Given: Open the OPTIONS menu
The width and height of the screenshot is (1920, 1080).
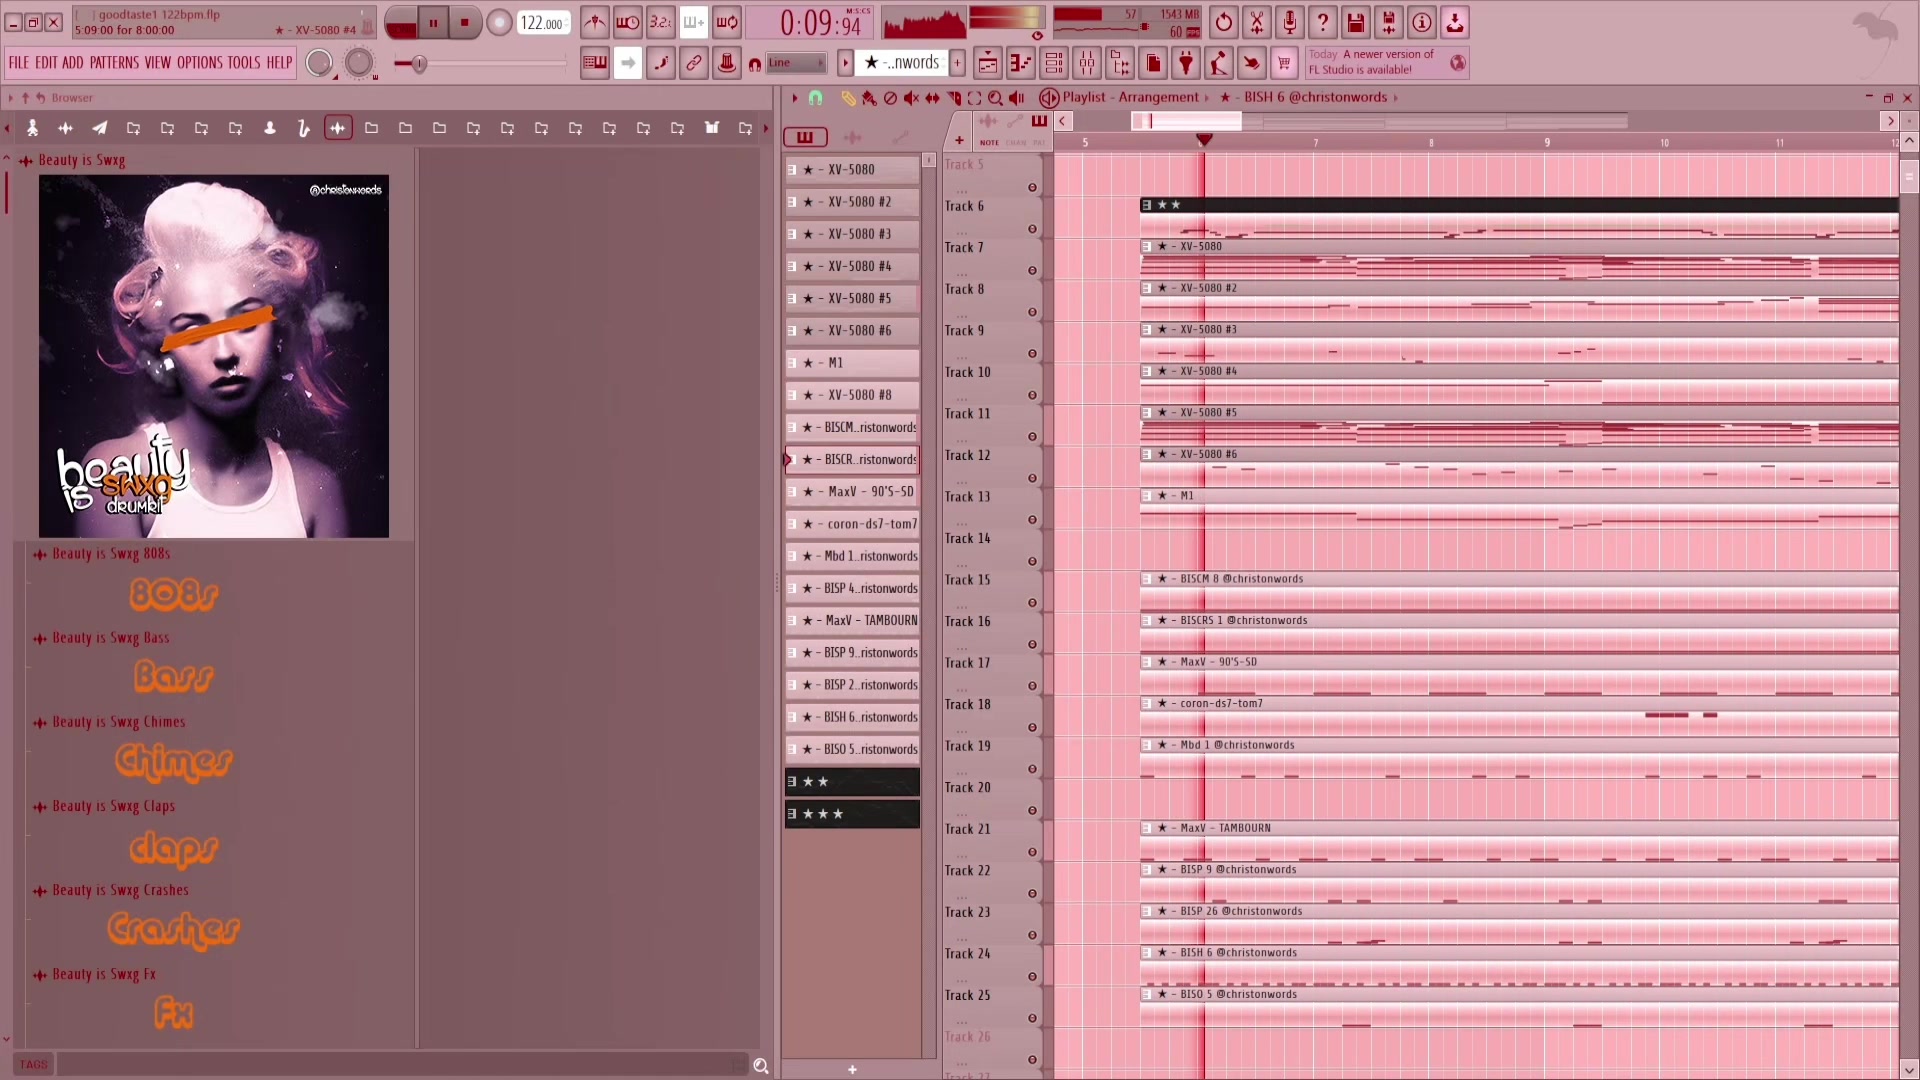Looking at the screenshot, I should click(x=200, y=63).
